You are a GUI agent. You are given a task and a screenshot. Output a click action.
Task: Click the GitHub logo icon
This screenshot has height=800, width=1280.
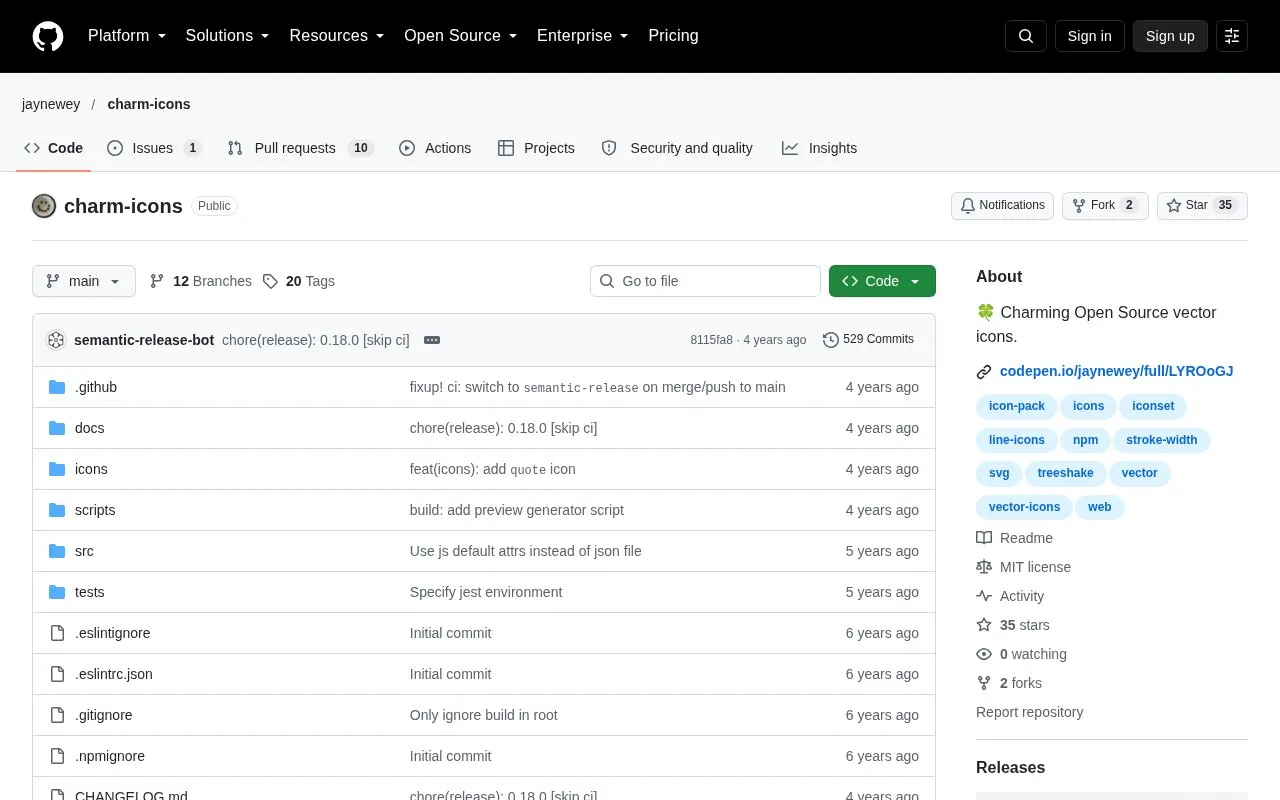(48, 36)
